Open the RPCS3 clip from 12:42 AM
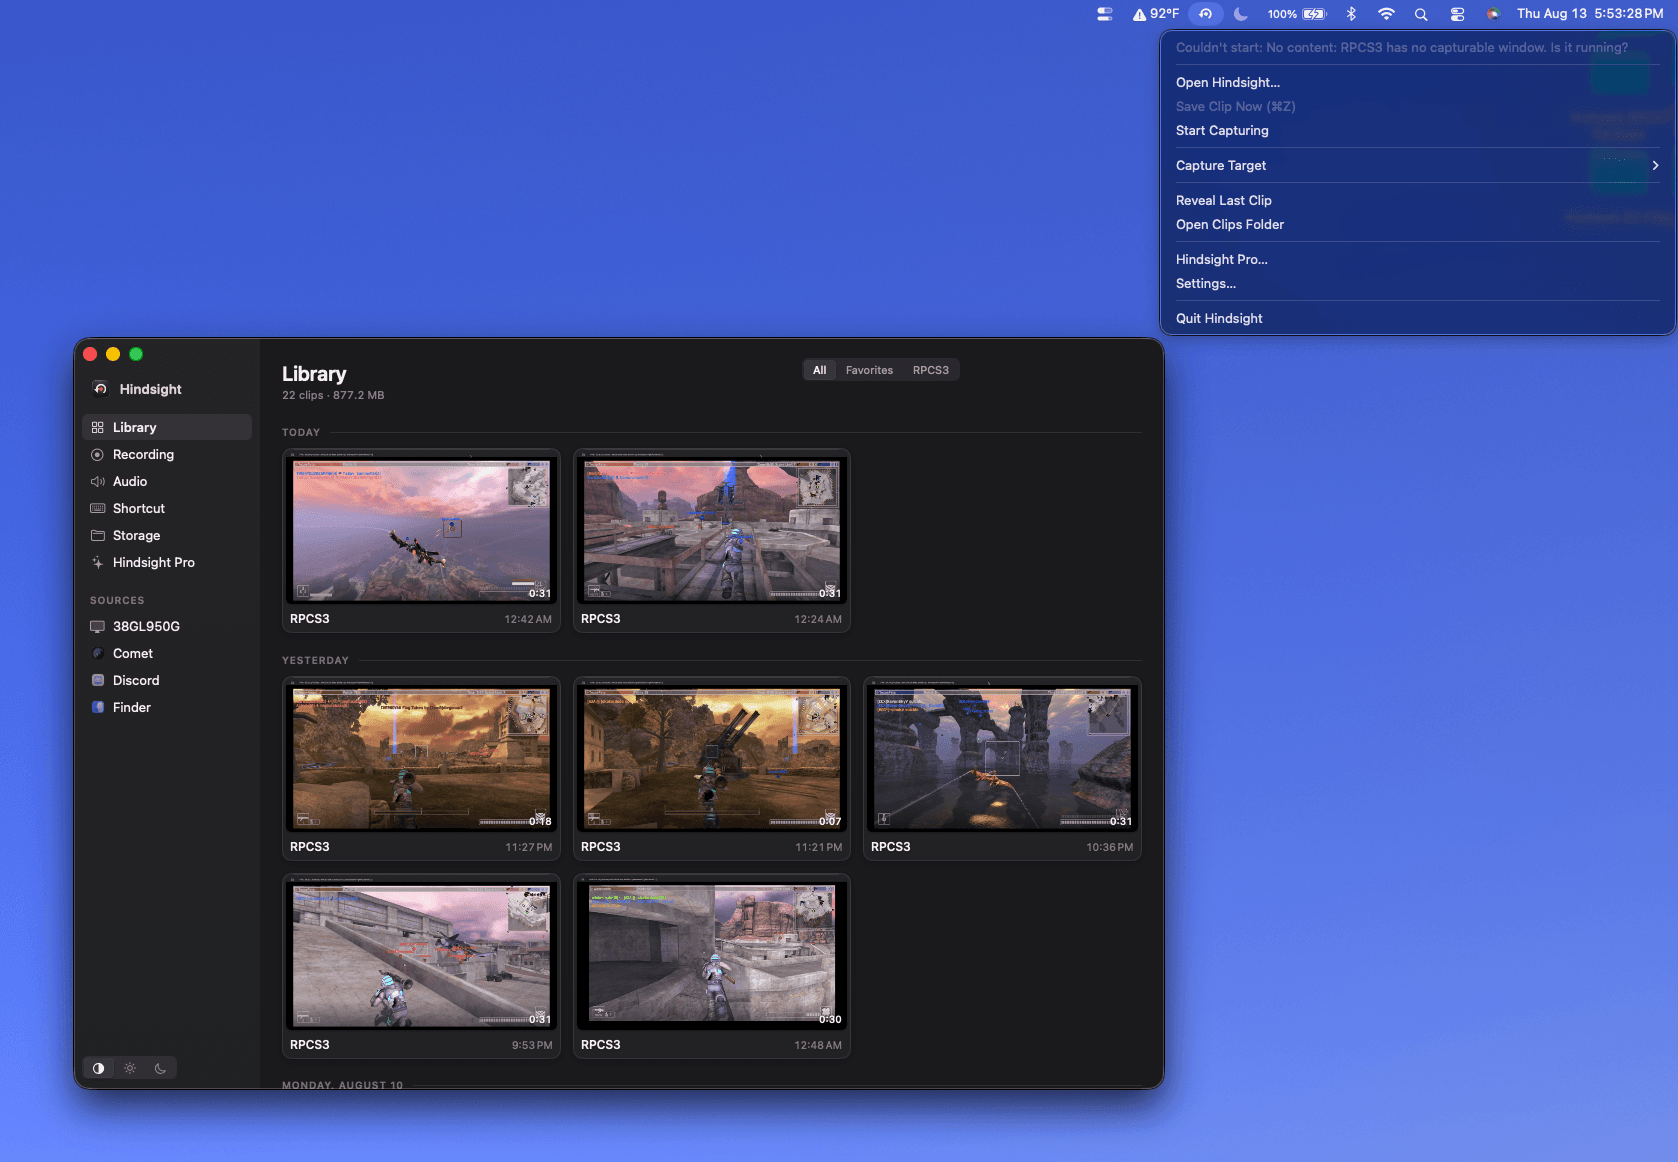This screenshot has height=1162, width=1678. pos(421,540)
